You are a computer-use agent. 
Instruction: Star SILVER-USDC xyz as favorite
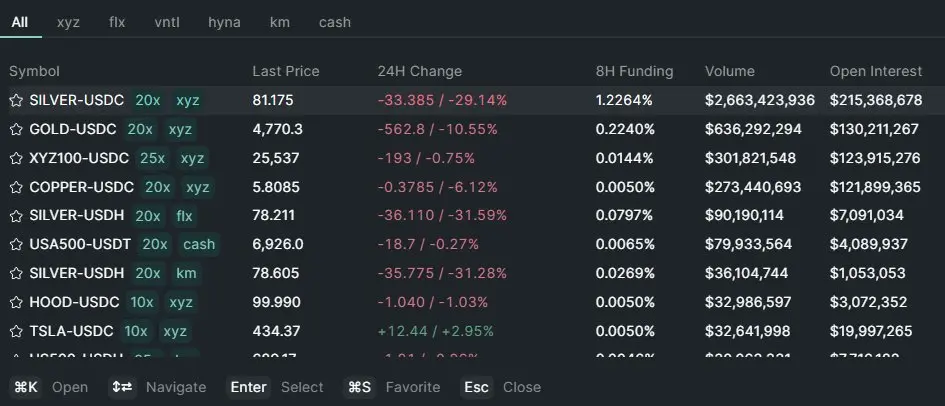pyautogui.click(x=16, y=100)
